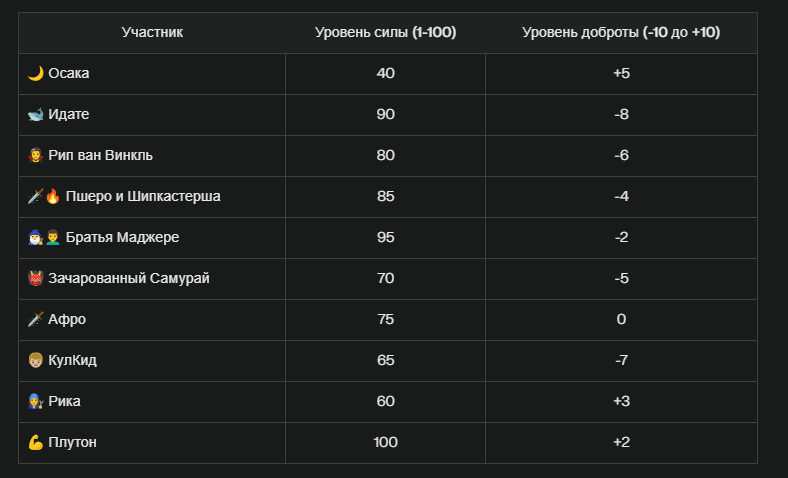Click the crescent moon emoji beside Осака

(x=36, y=74)
